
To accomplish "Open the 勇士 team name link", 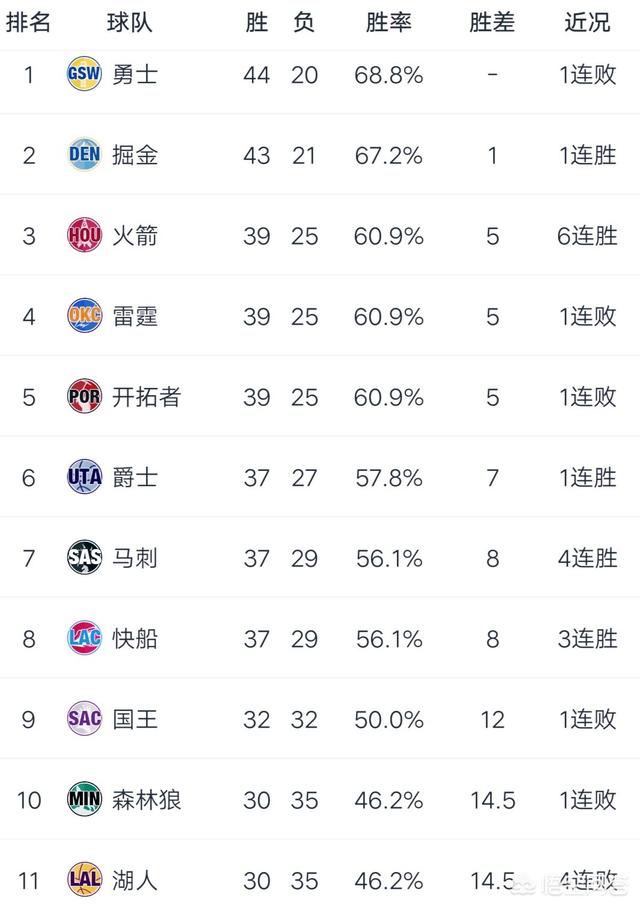I will (135, 75).
